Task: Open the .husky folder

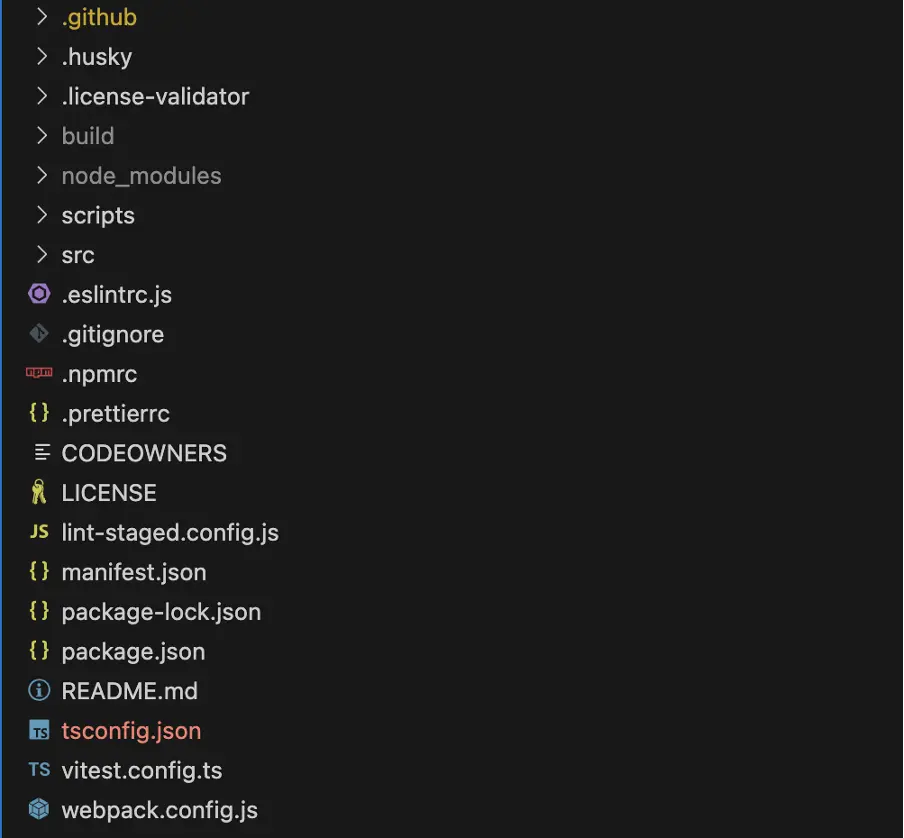Action: (x=97, y=56)
